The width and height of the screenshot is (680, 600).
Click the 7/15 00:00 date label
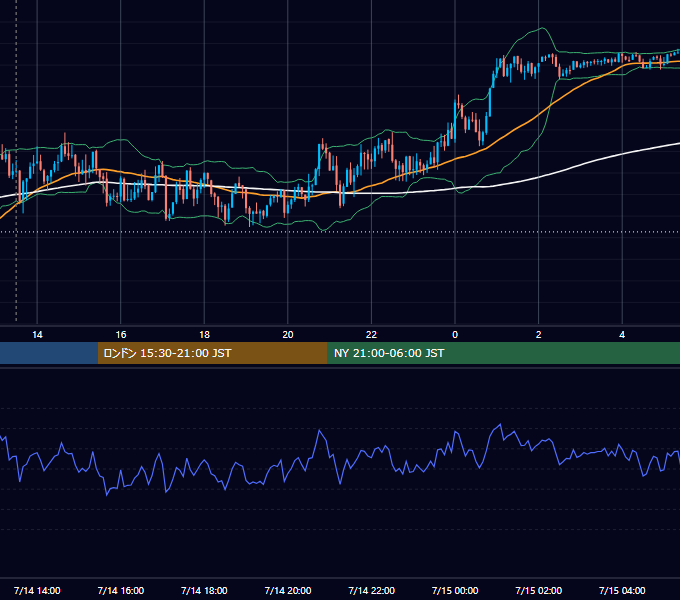click(x=455, y=590)
